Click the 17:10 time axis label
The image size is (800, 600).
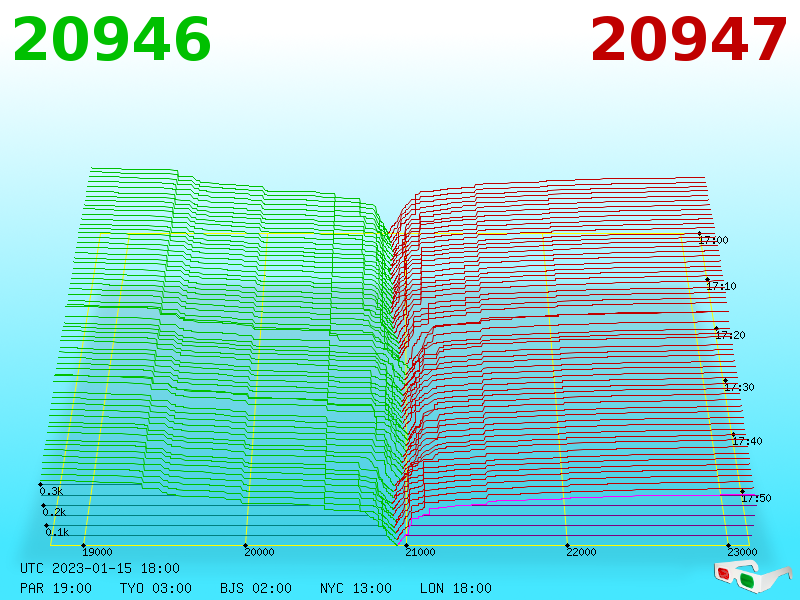pyautogui.click(x=721, y=286)
